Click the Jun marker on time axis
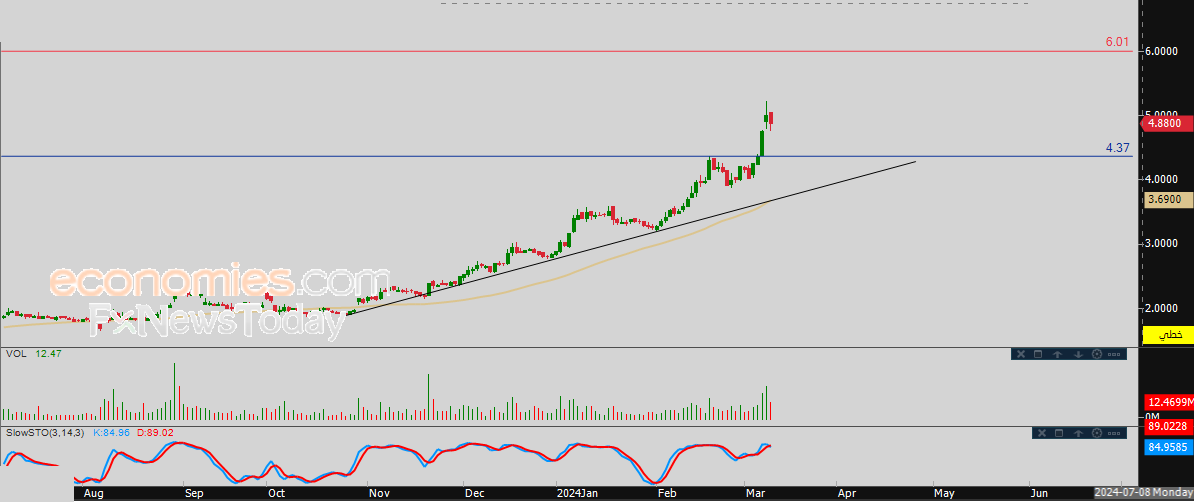Image resolution: width=1194 pixels, height=502 pixels. 1039,494
